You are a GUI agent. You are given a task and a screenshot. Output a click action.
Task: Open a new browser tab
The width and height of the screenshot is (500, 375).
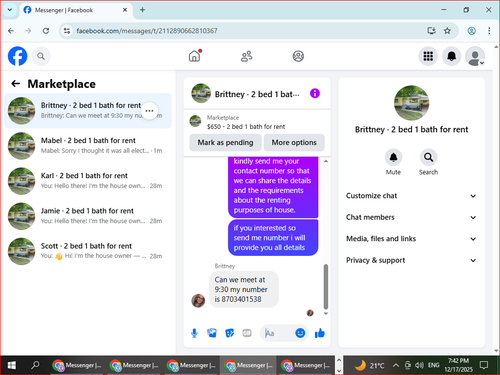point(142,10)
